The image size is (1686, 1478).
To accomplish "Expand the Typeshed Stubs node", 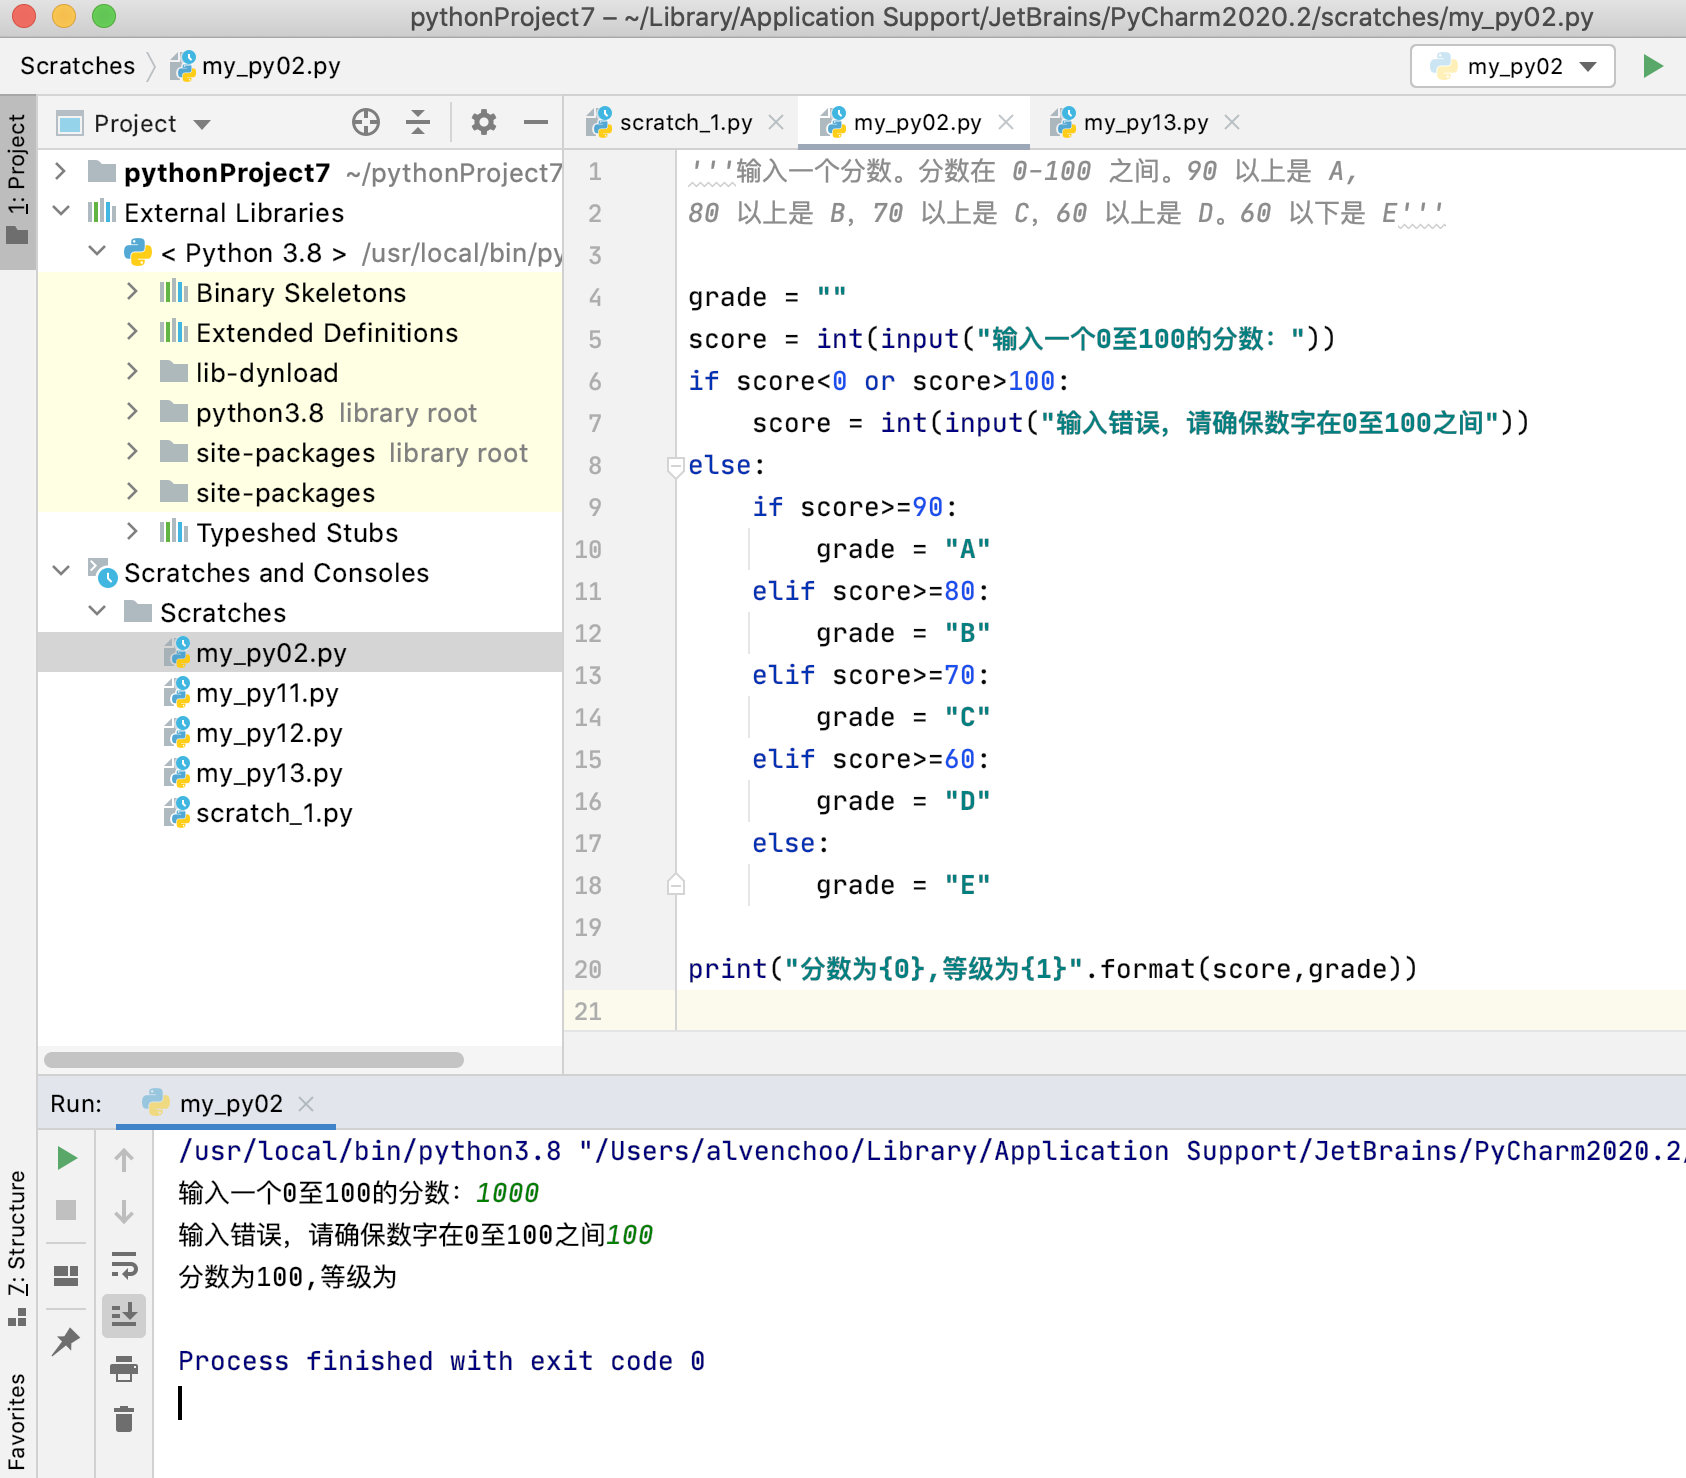I will (132, 532).
